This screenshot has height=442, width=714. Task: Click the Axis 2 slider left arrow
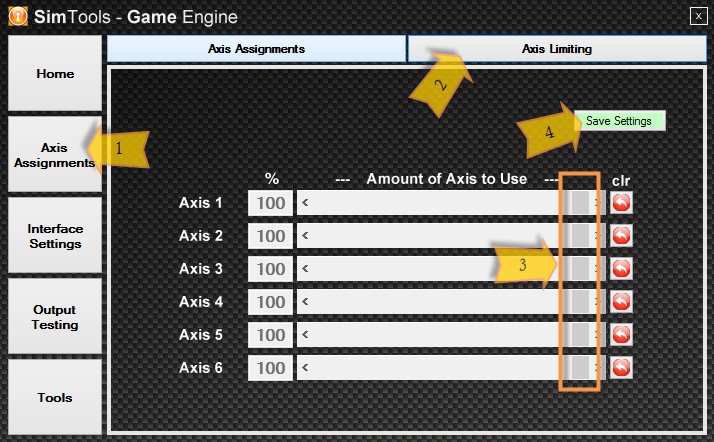click(x=305, y=235)
